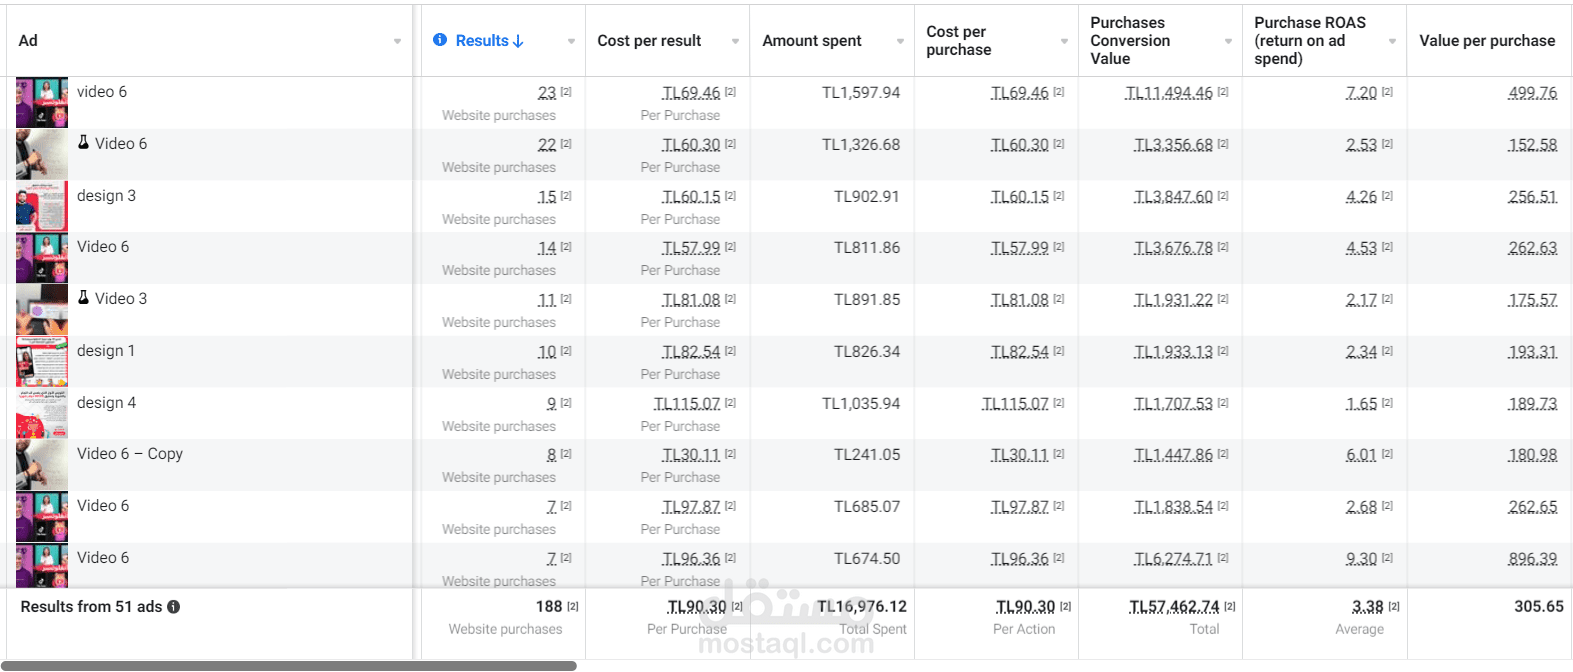
Task: Sort by the Value per purchase header
Action: pyautogui.click(x=1487, y=41)
